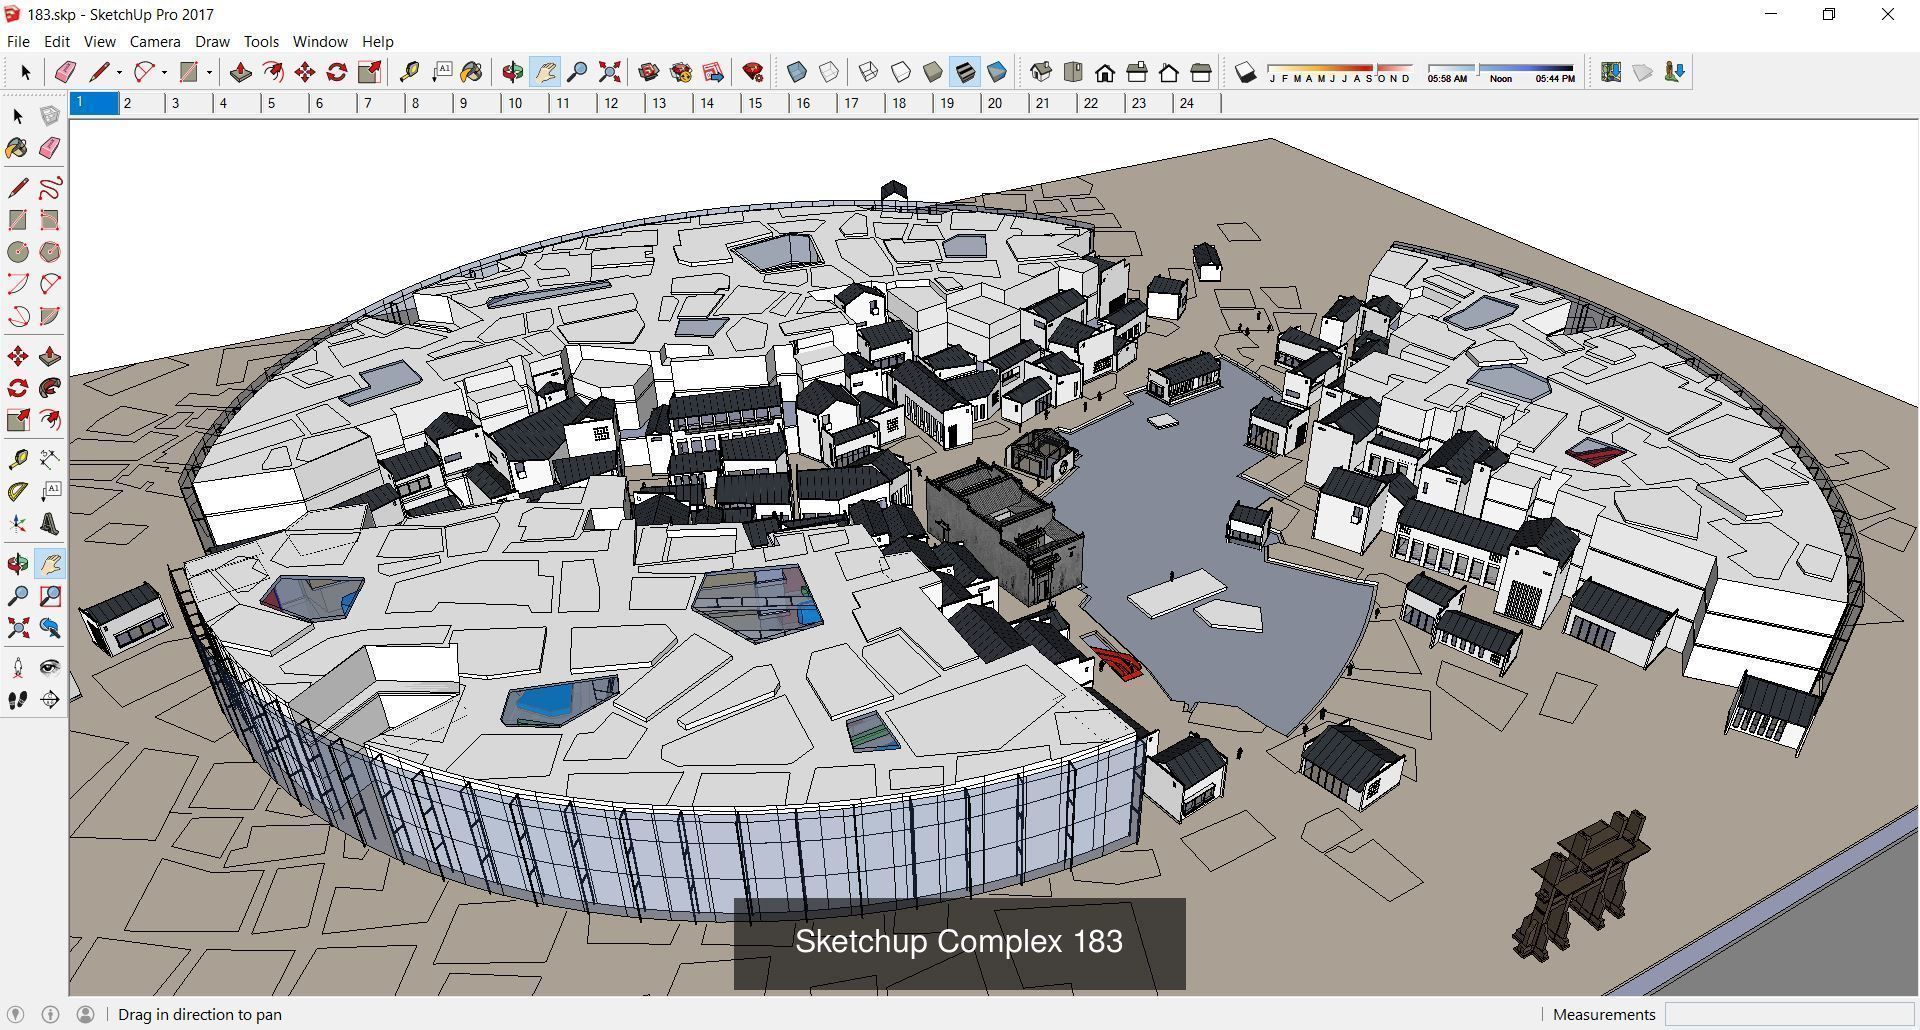Select Freehand tool in left palette

click(50, 188)
